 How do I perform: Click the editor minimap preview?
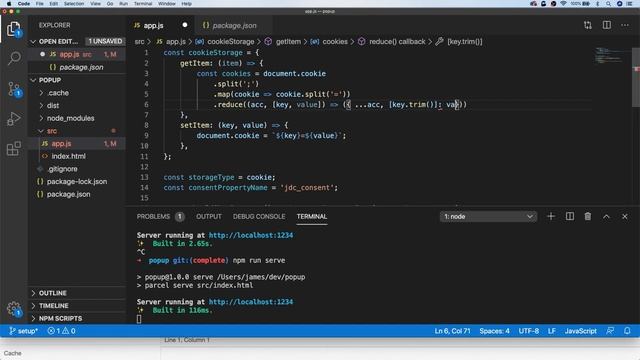(610, 56)
